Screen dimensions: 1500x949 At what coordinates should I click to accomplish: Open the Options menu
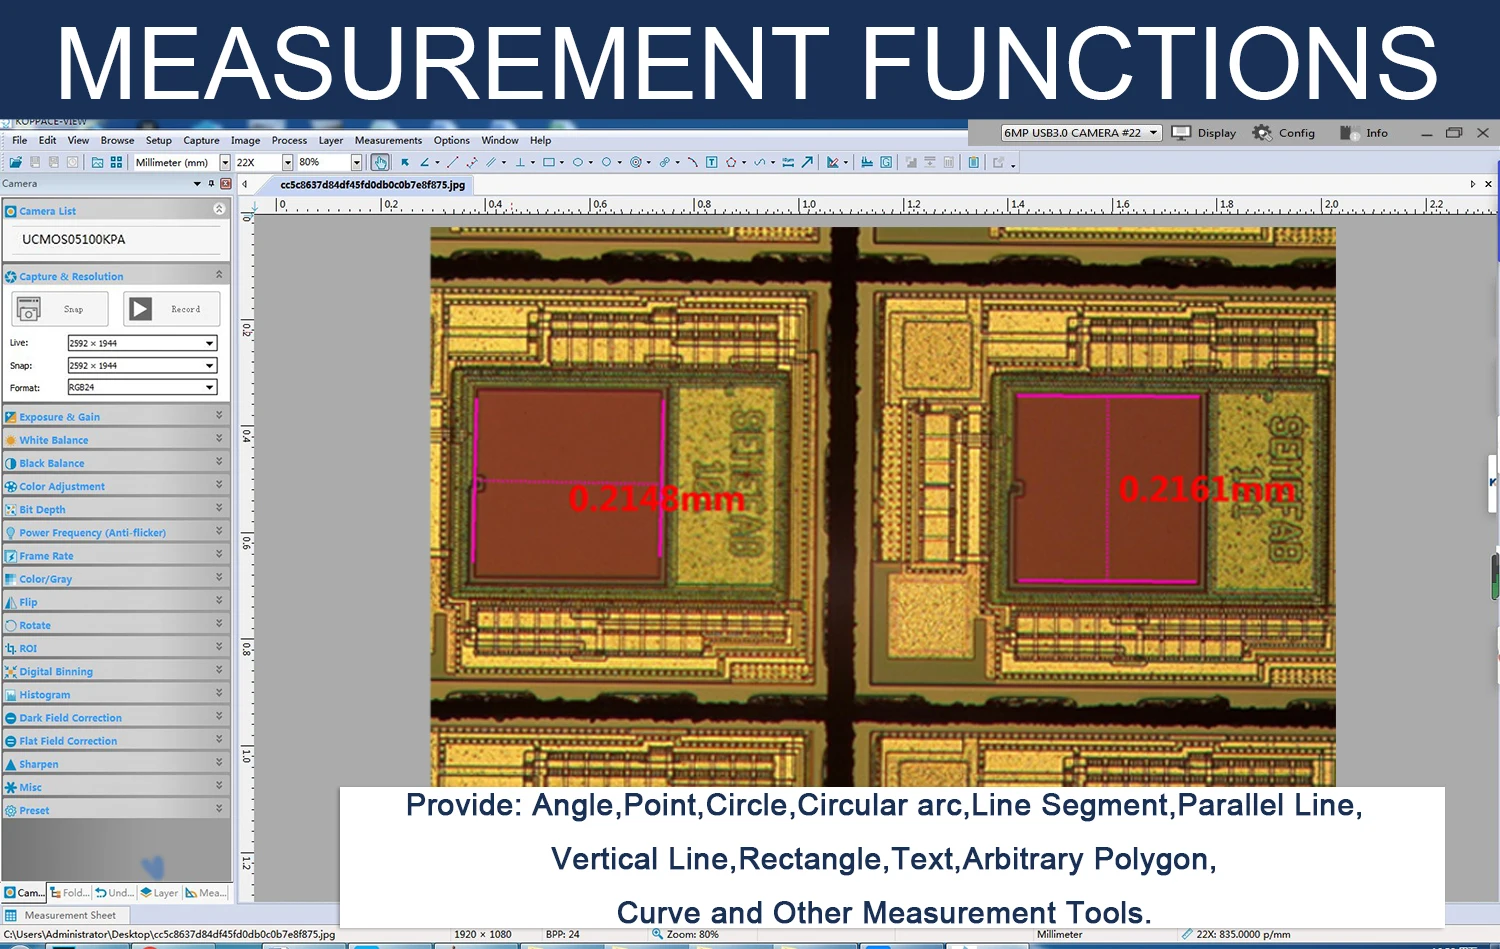452,141
